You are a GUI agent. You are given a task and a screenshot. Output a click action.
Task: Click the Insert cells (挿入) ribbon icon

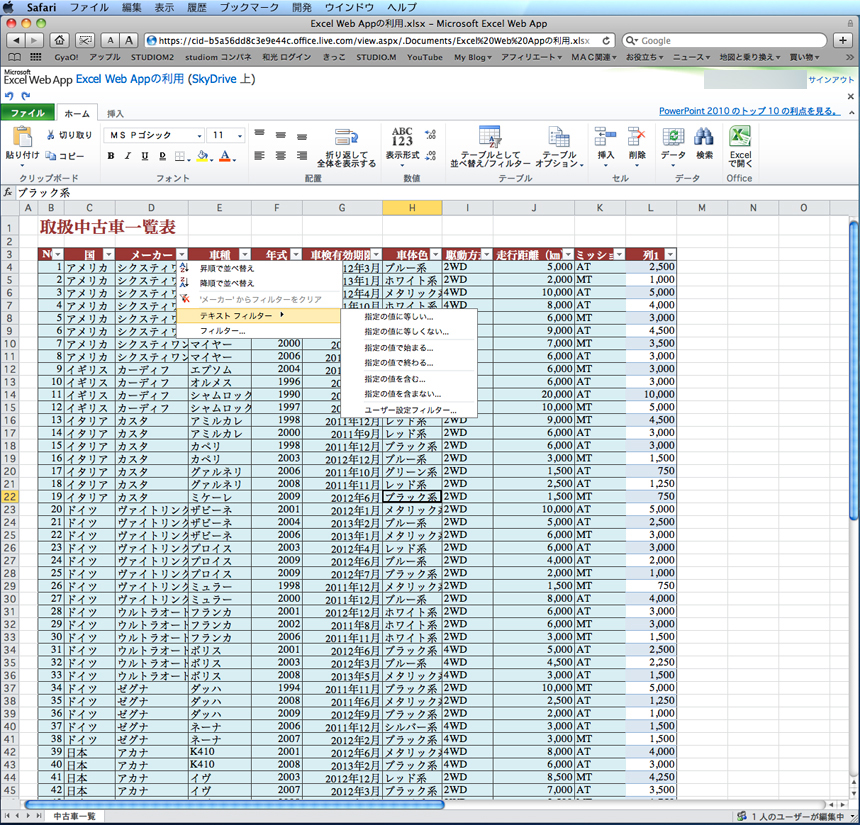(x=606, y=137)
